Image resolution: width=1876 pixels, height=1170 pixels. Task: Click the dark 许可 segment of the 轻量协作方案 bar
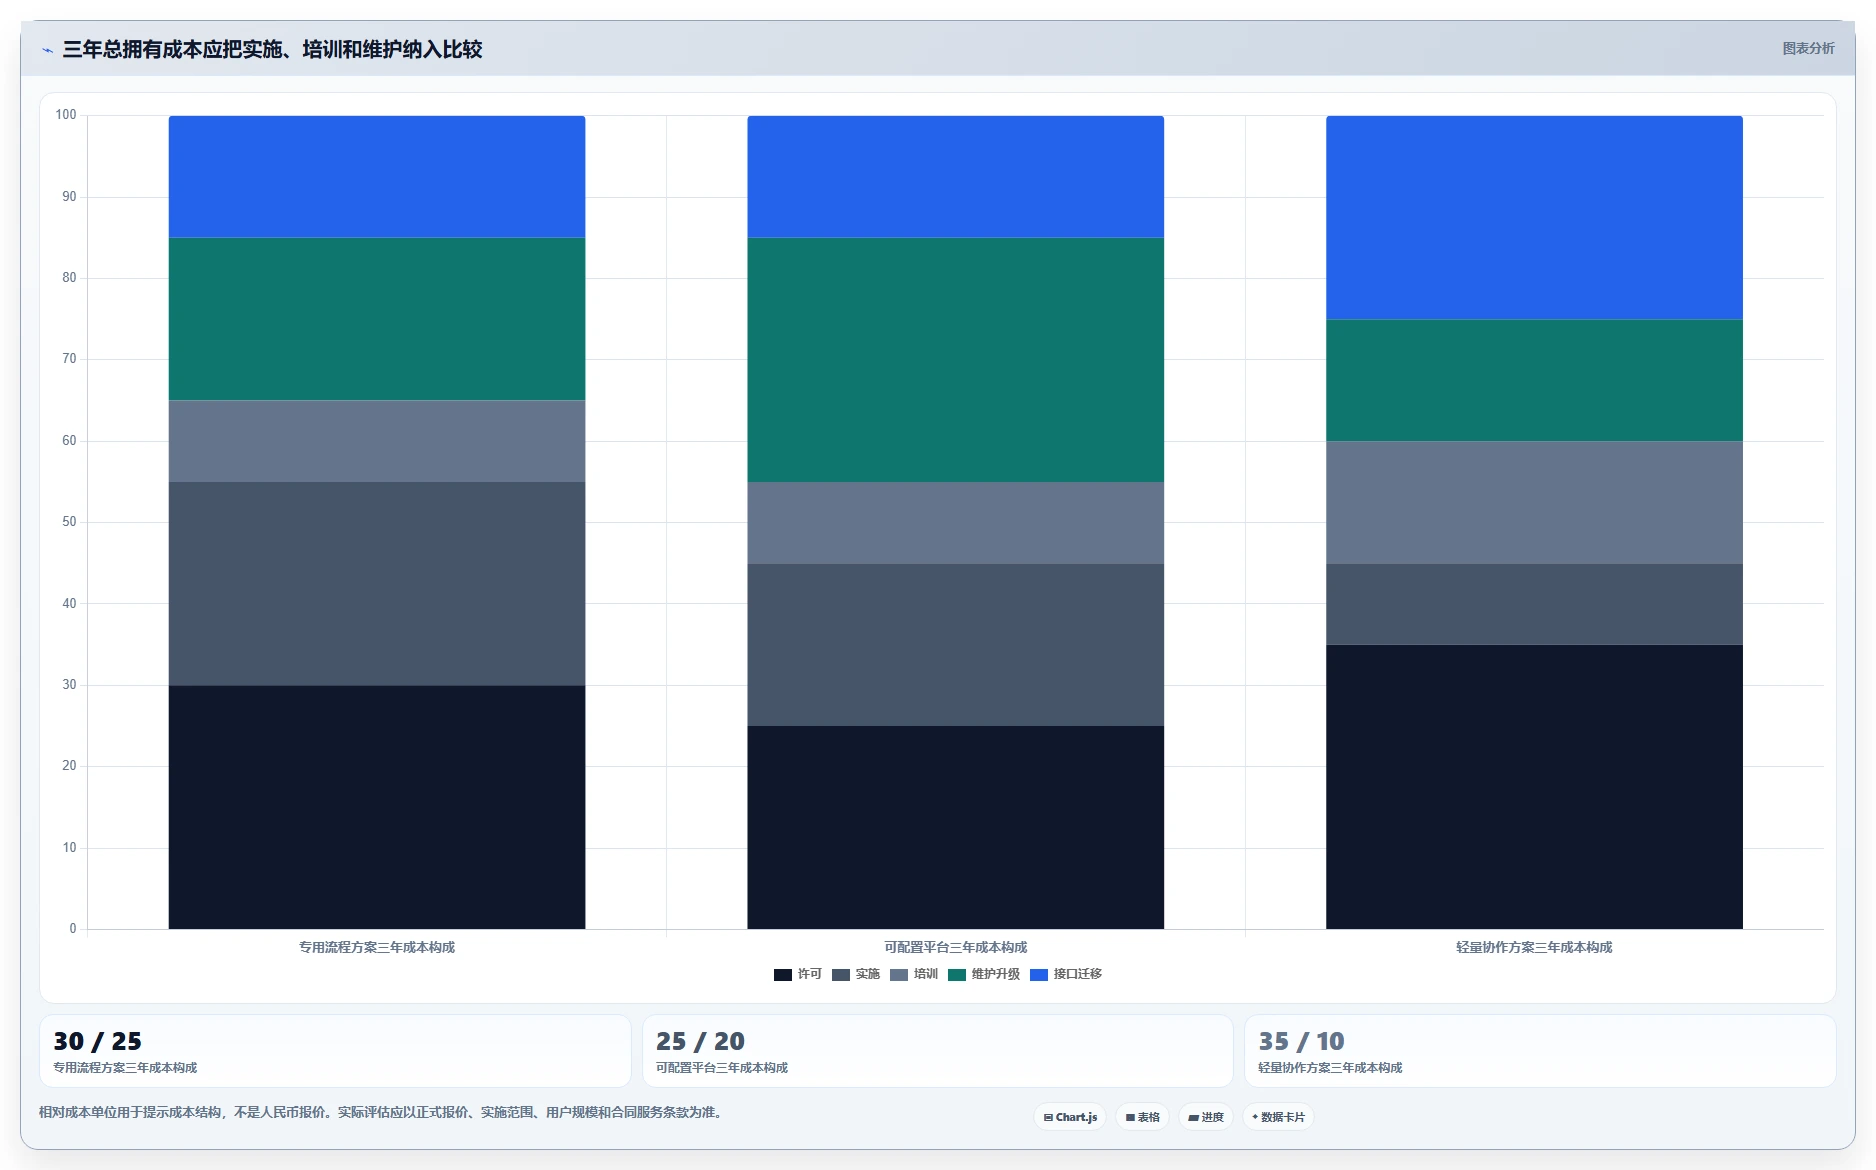tap(1534, 787)
